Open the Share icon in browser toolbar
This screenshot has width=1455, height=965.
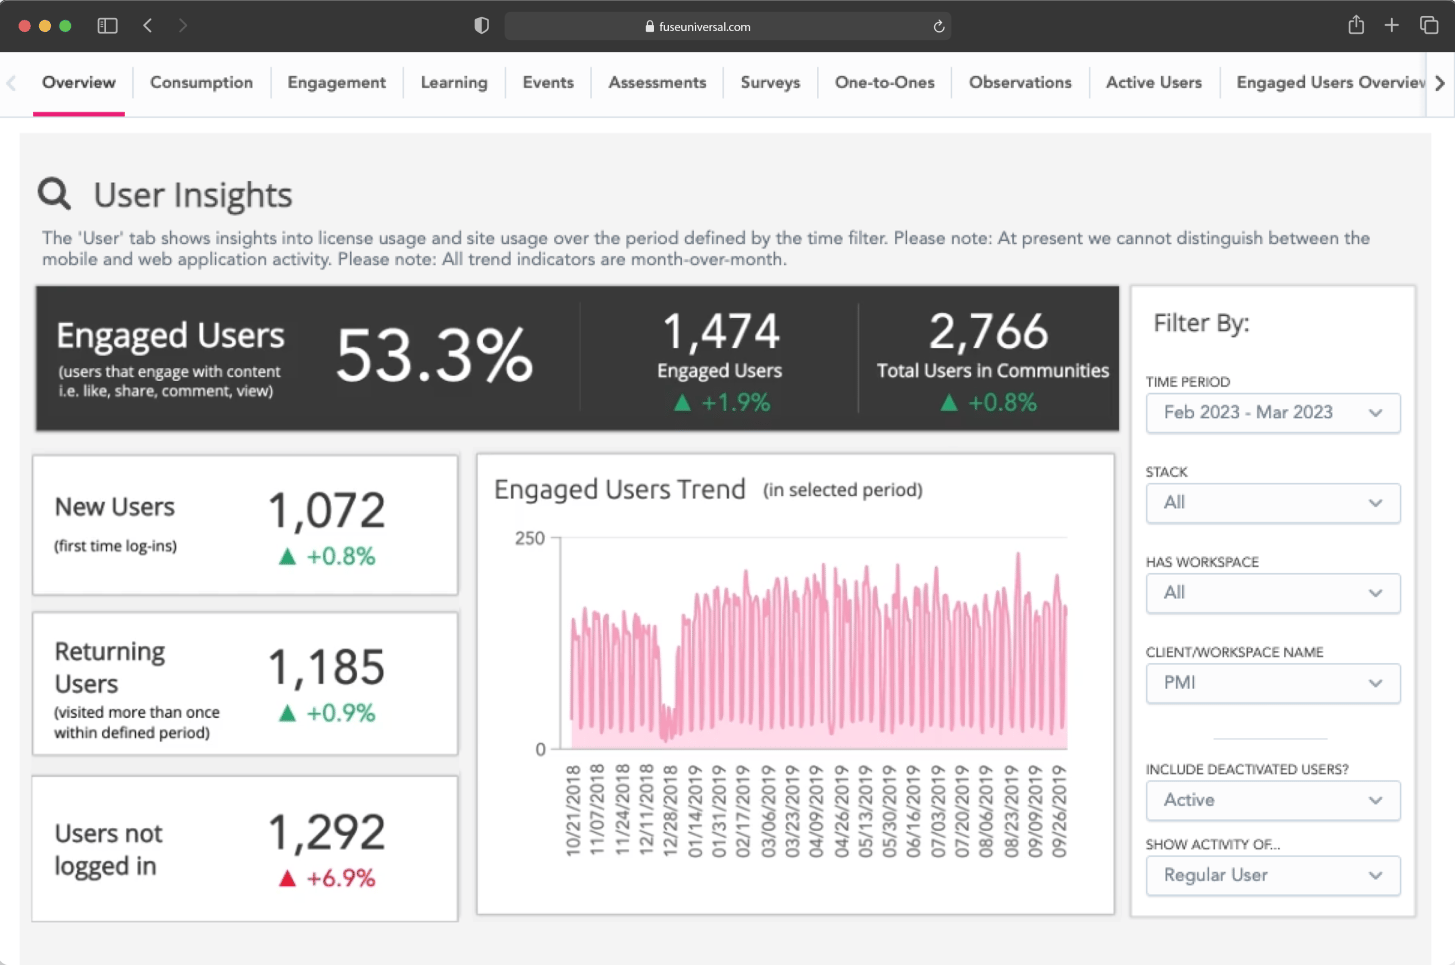[x=1356, y=25]
